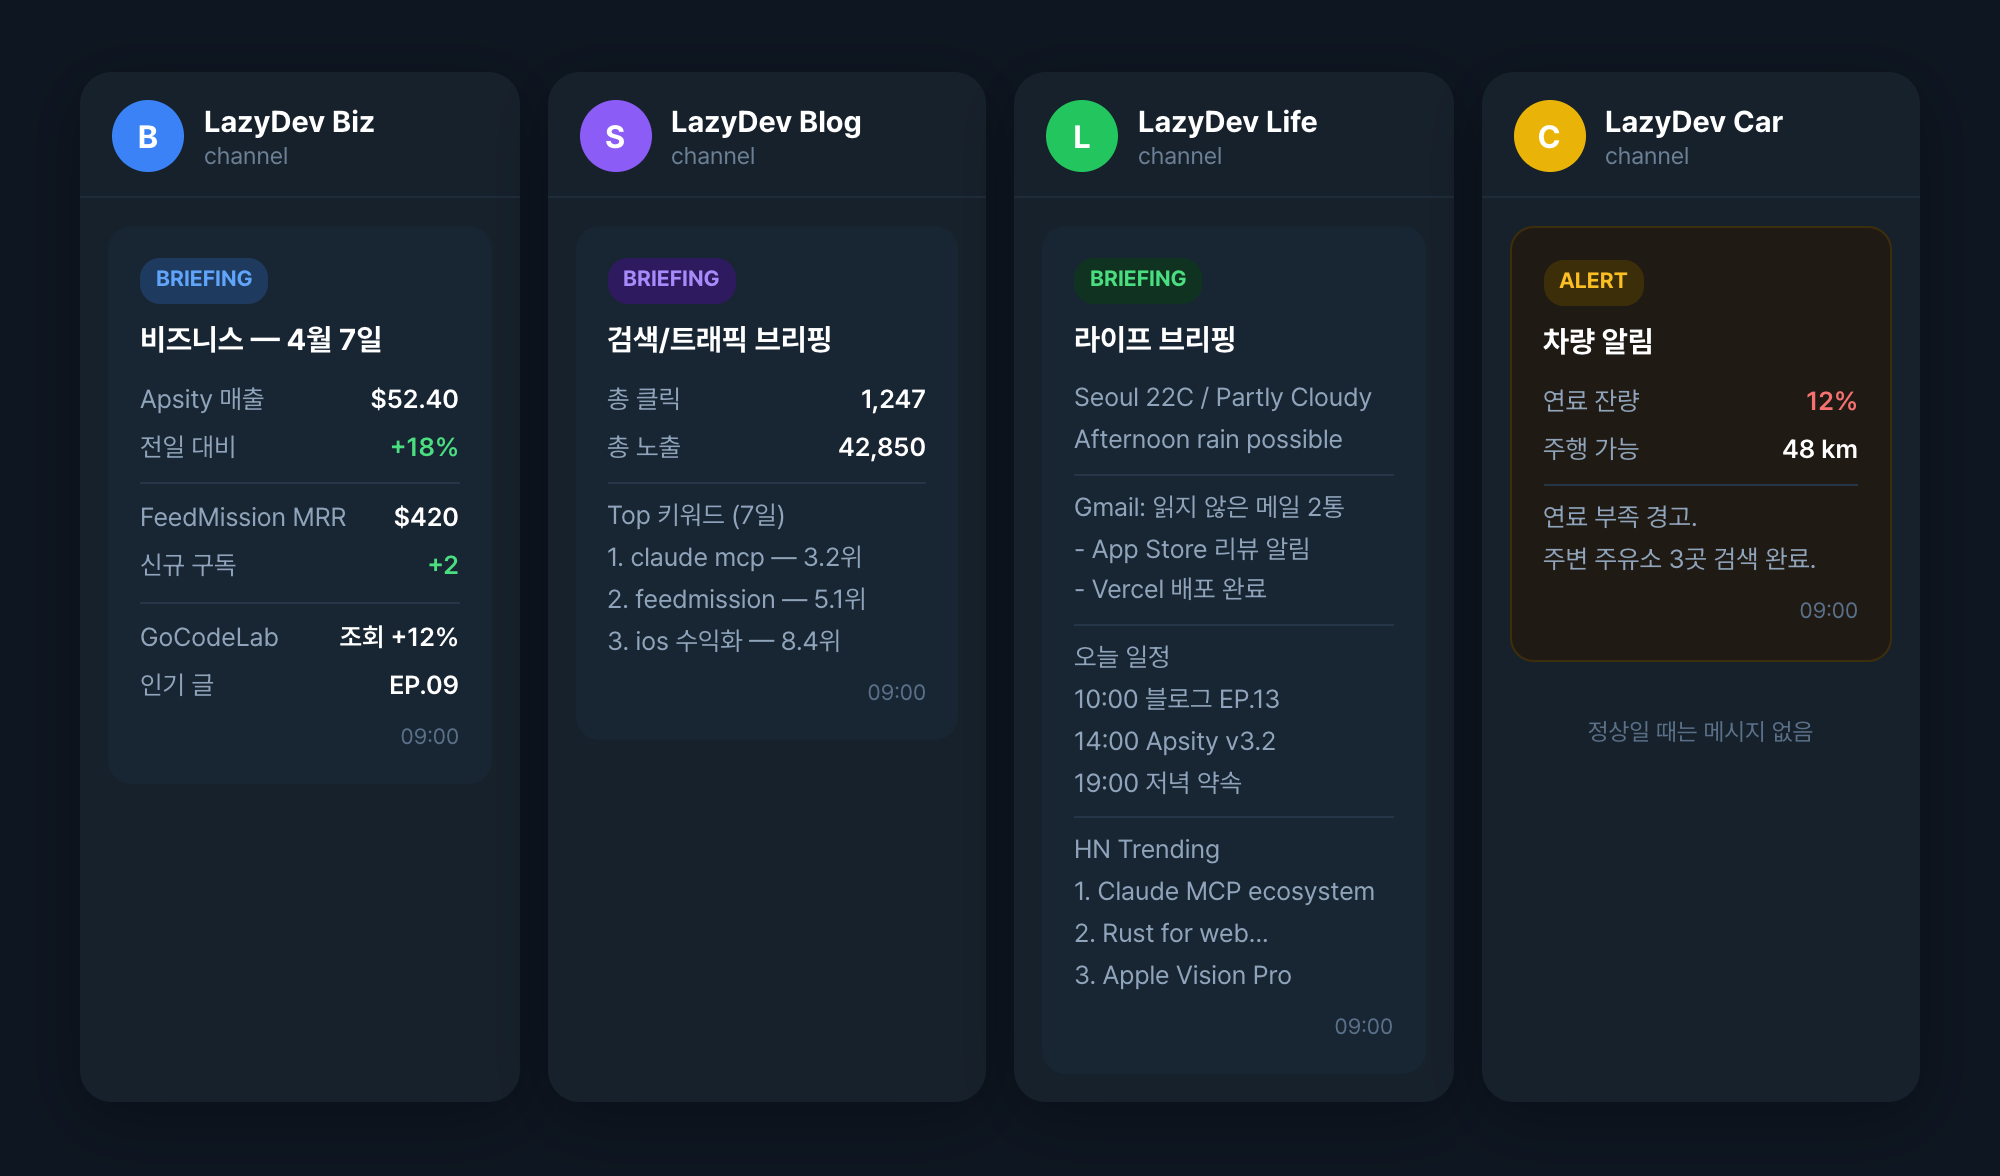Click the green BRIEFING badge in Life
This screenshot has width=2000, height=1176.
pos(1138,279)
